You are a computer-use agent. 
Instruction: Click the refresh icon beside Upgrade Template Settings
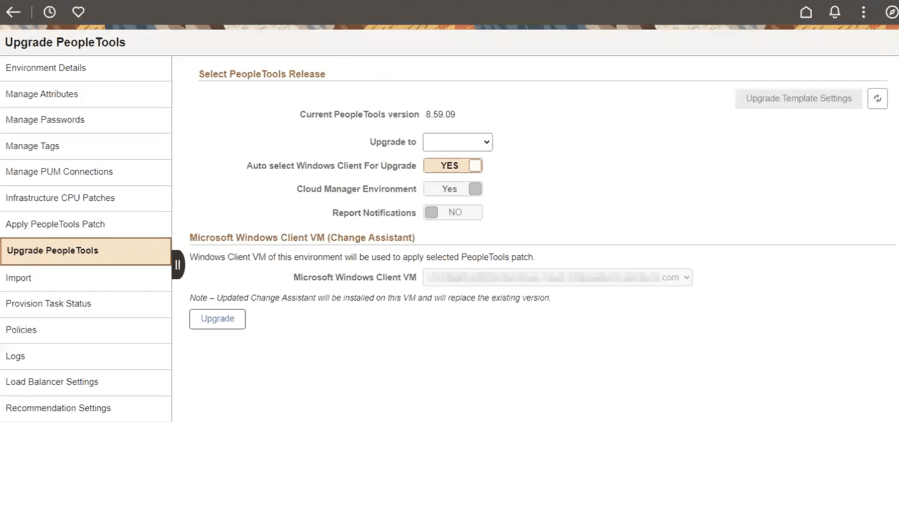click(x=877, y=99)
